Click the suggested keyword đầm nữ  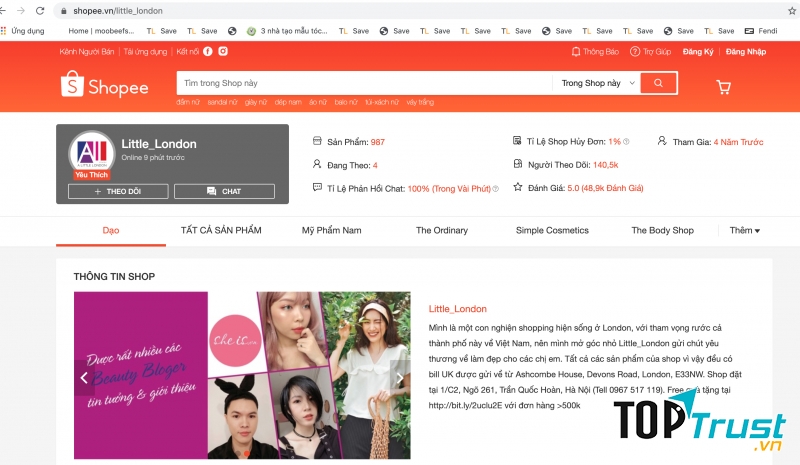tap(188, 102)
